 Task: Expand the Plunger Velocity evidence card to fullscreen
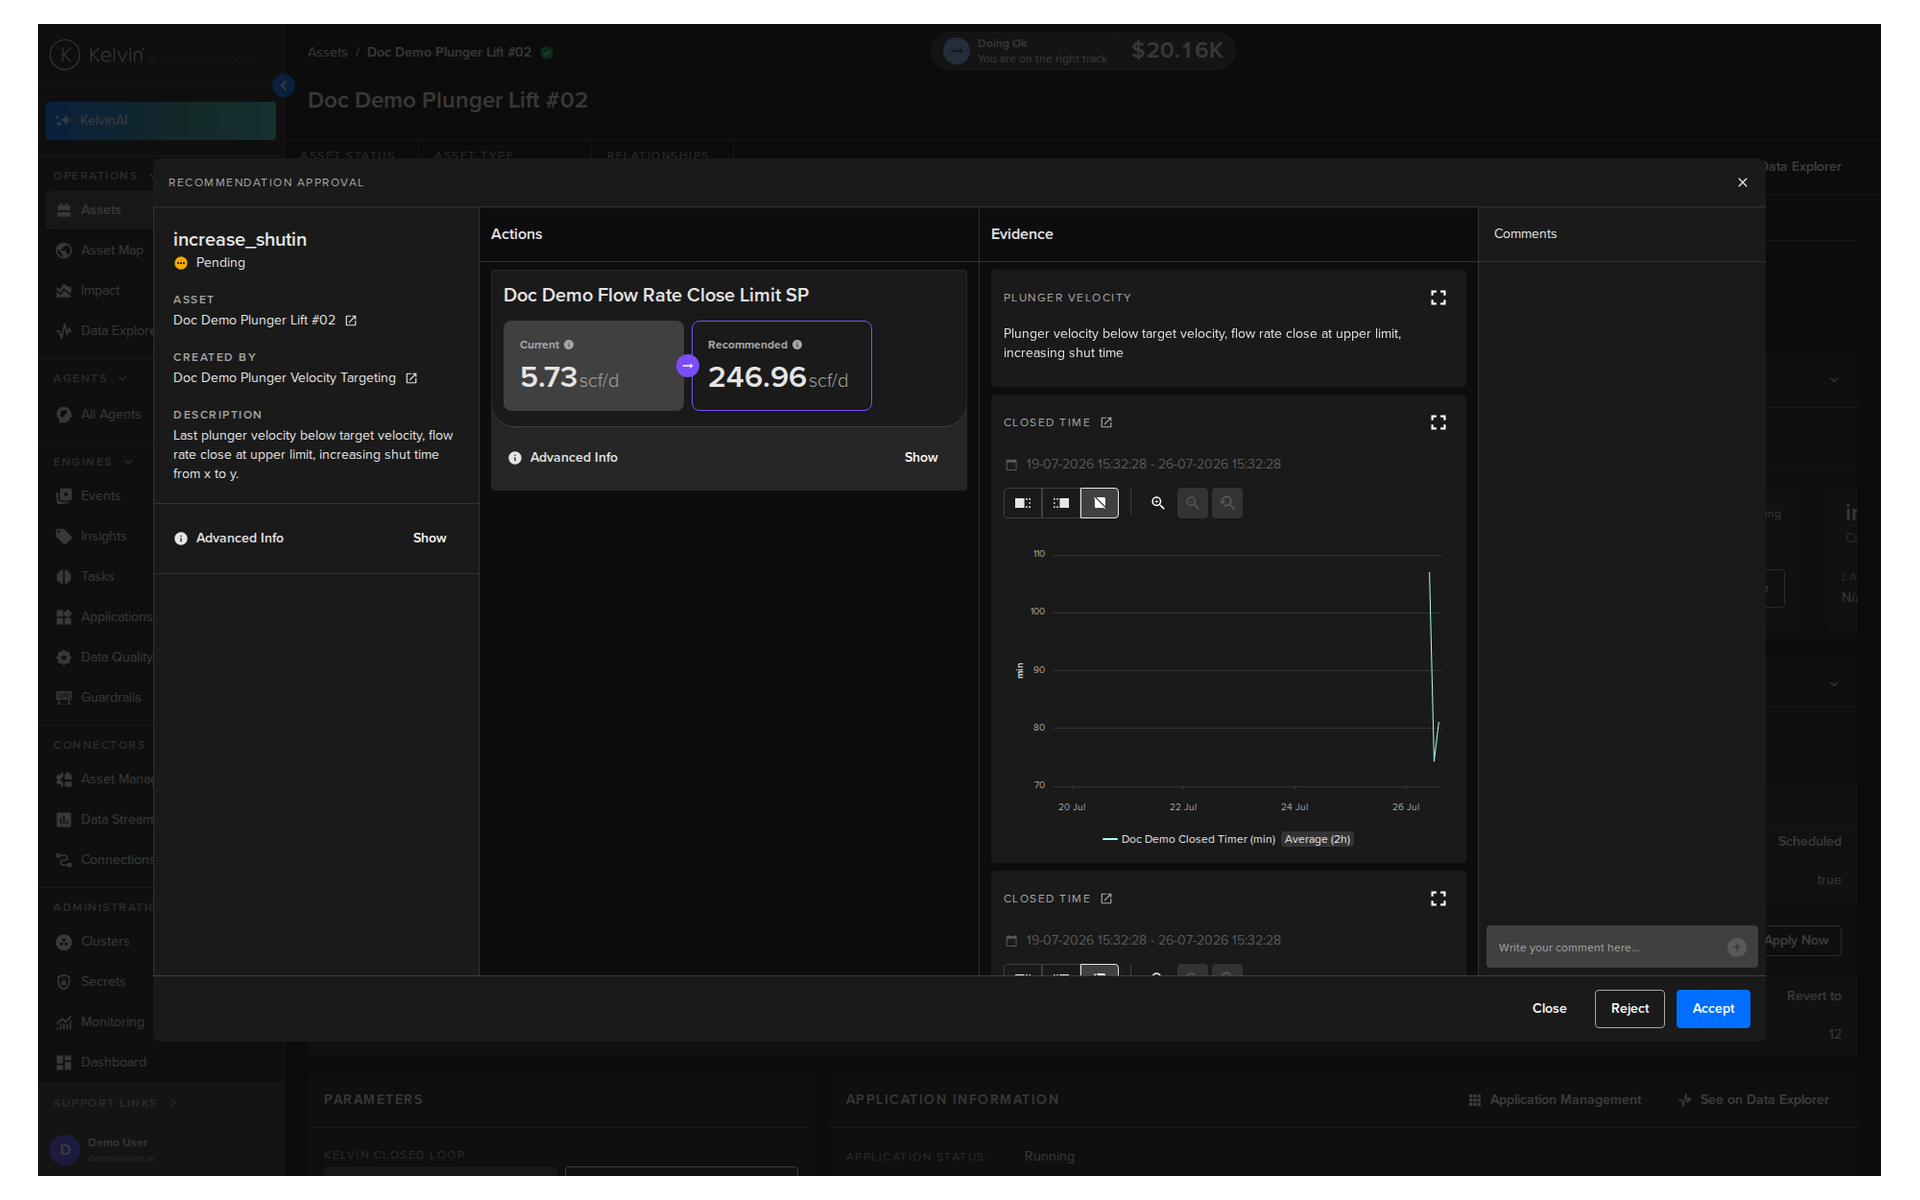[1438, 298]
